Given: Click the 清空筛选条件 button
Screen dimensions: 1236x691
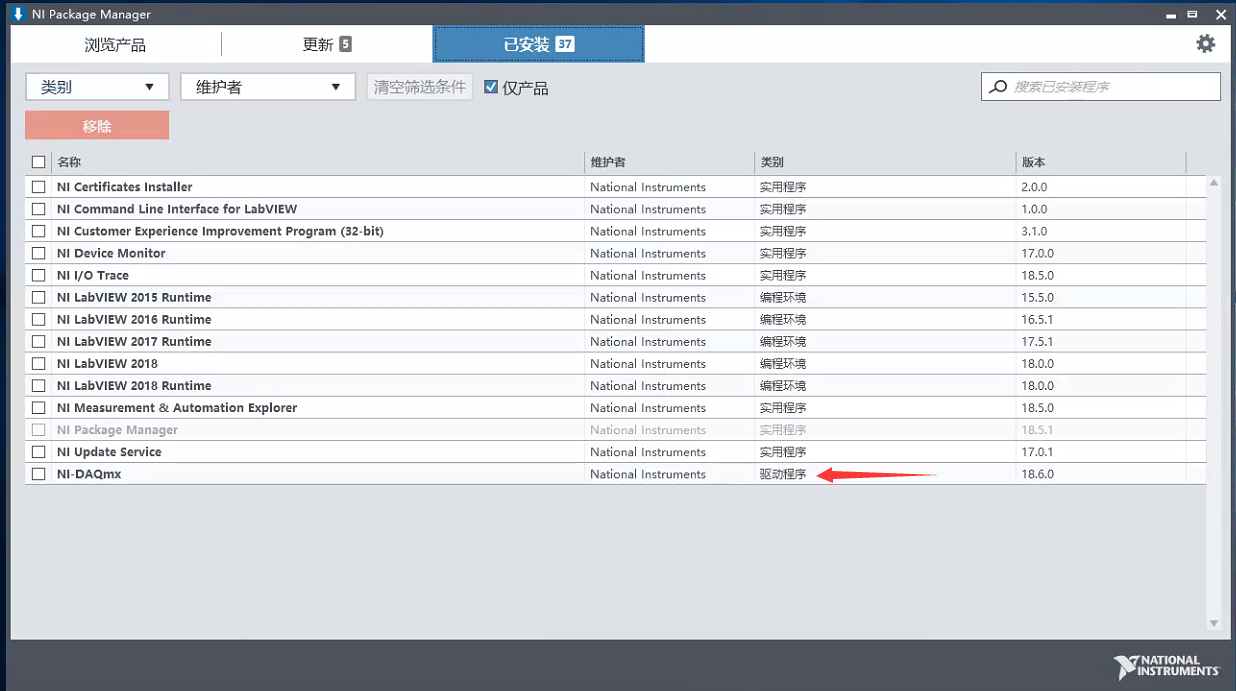Looking at the screenshot, I should (x=420, y=87).
